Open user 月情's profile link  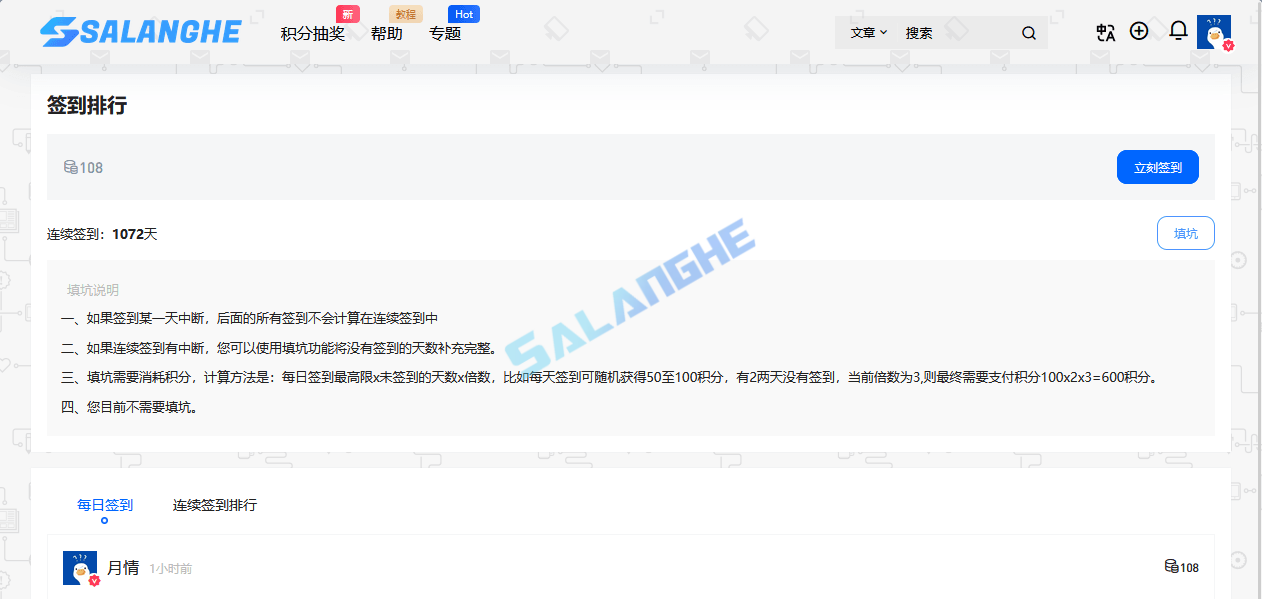coord(123,566)
